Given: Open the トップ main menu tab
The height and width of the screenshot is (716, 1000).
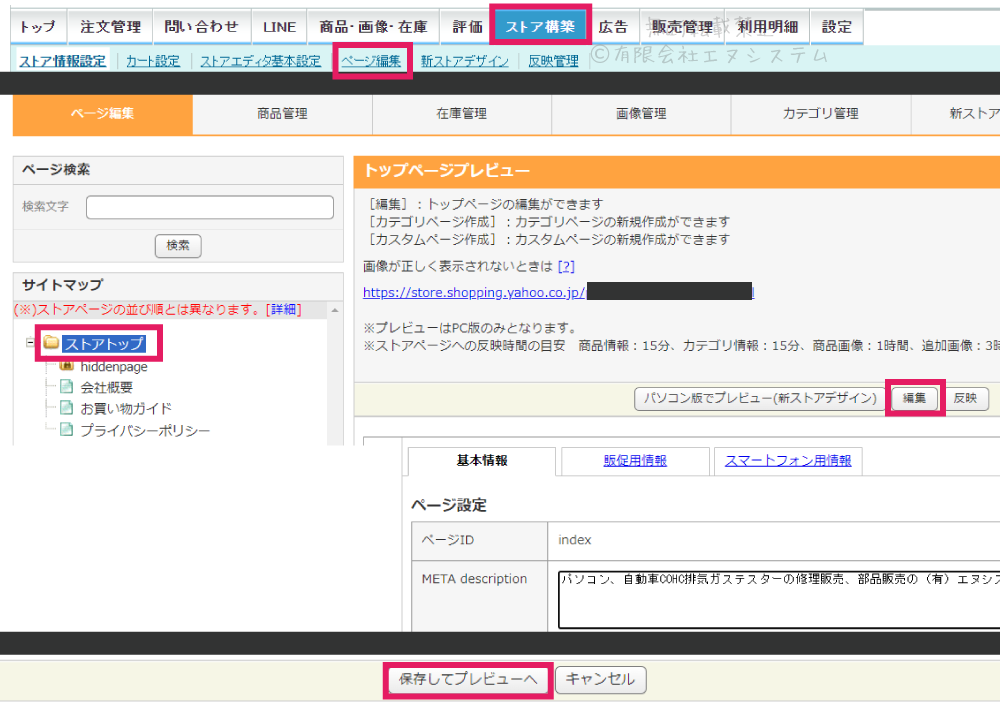Looking at the screenshot, I should [x=38, y=27].
